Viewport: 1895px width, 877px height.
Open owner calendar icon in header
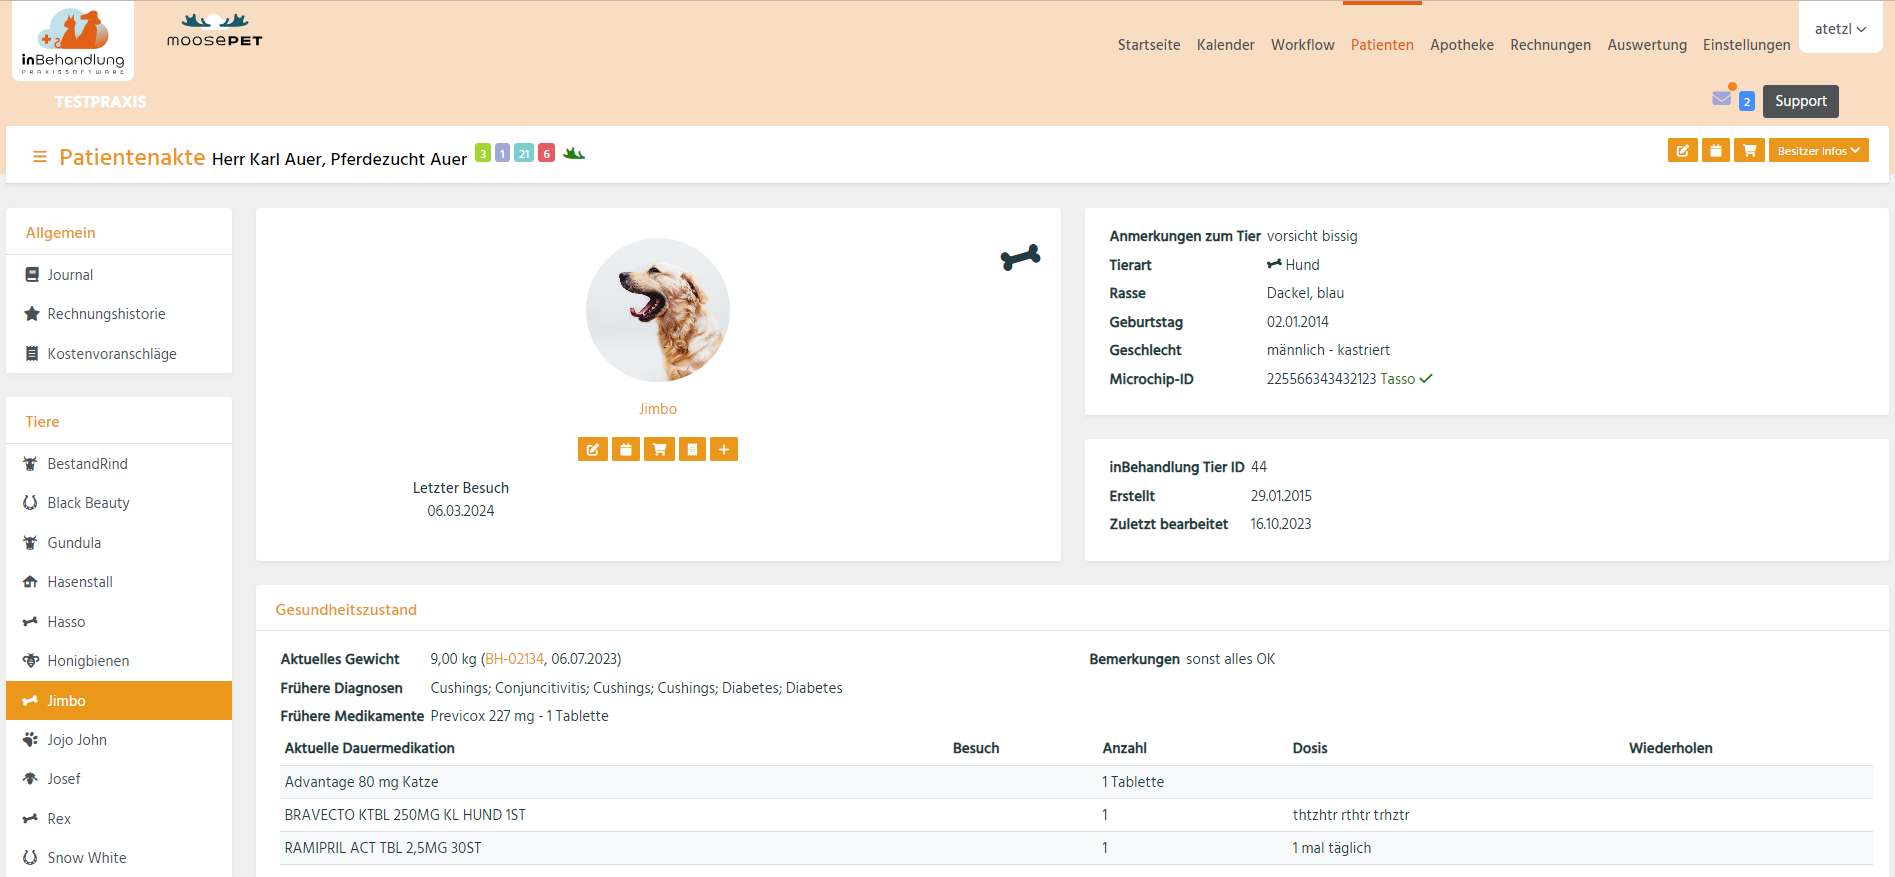pyautogui.click(x=1716, y=150)
